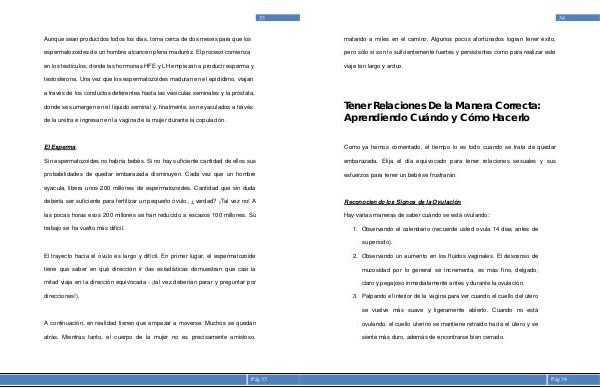Select the 'Pág 33' footer label

coord(259,379)
